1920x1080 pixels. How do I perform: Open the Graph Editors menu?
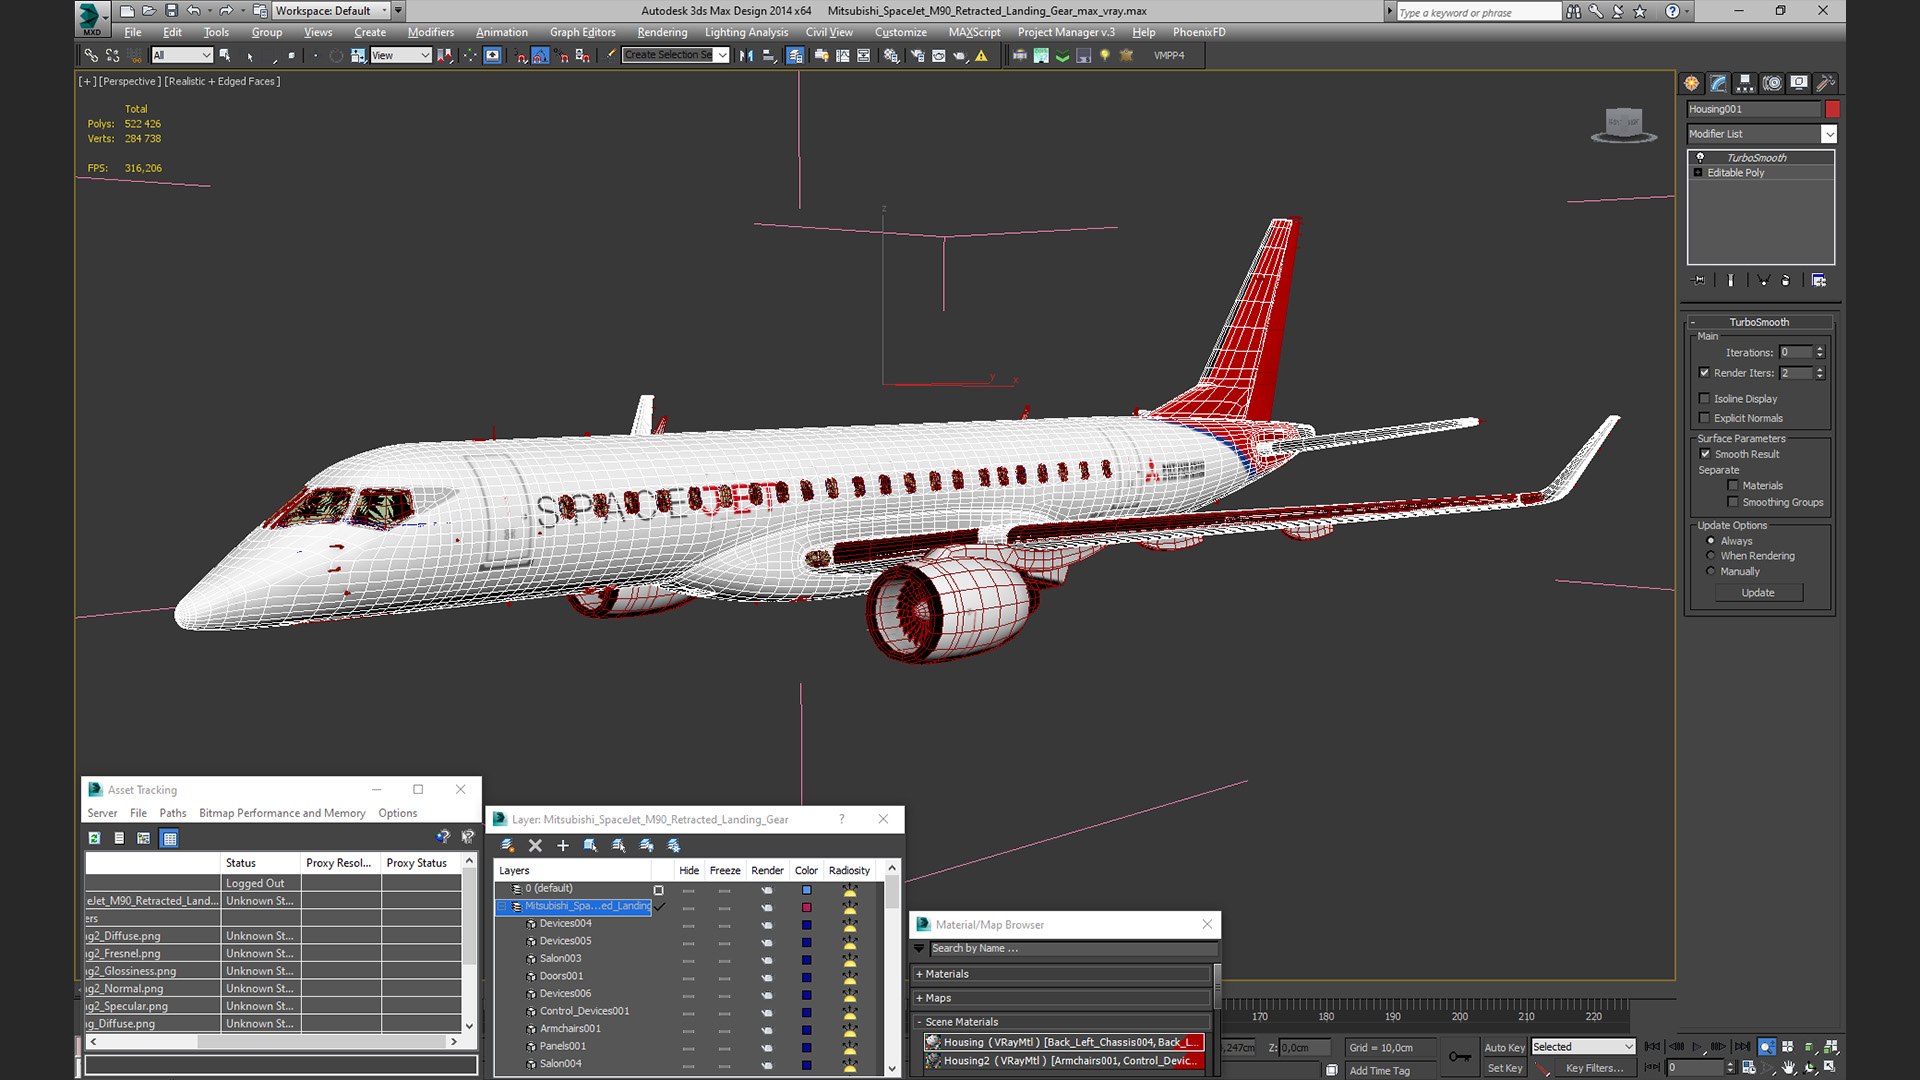[582, 32]
